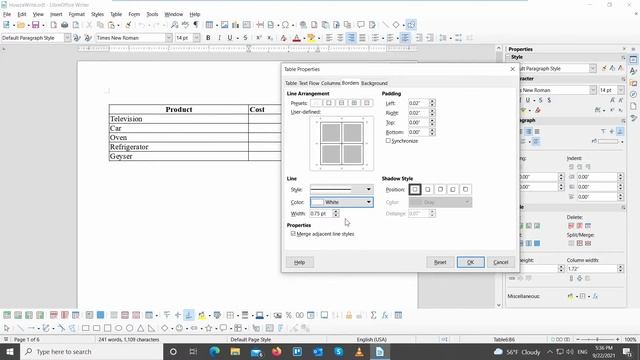640x360 pixels.
Task: Select the arrow Select tool in drawing toolbar
Action: click(7, 328)
